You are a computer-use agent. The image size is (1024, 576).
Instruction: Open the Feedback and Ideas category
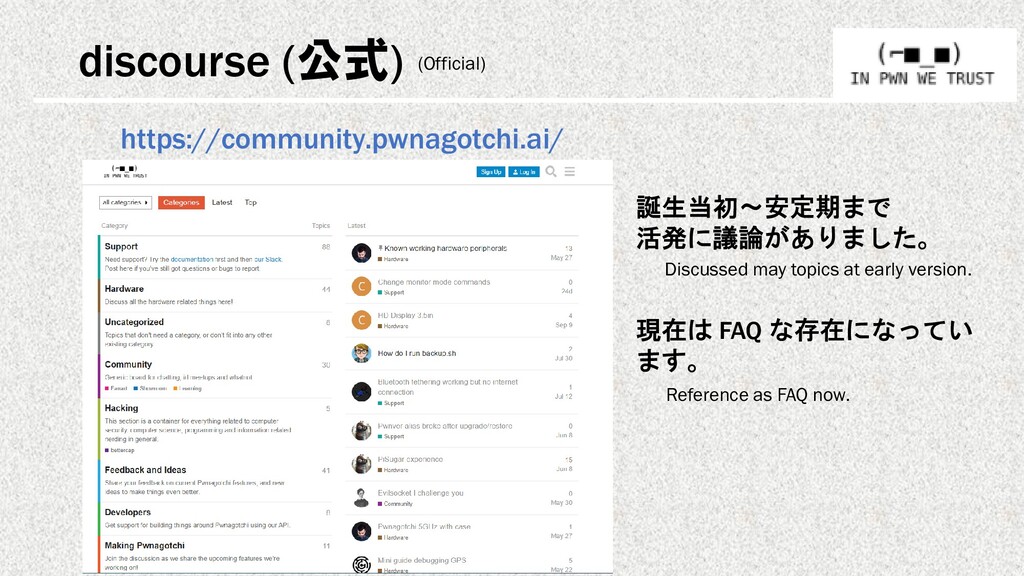pyautogui.click(x=146, y=470)
